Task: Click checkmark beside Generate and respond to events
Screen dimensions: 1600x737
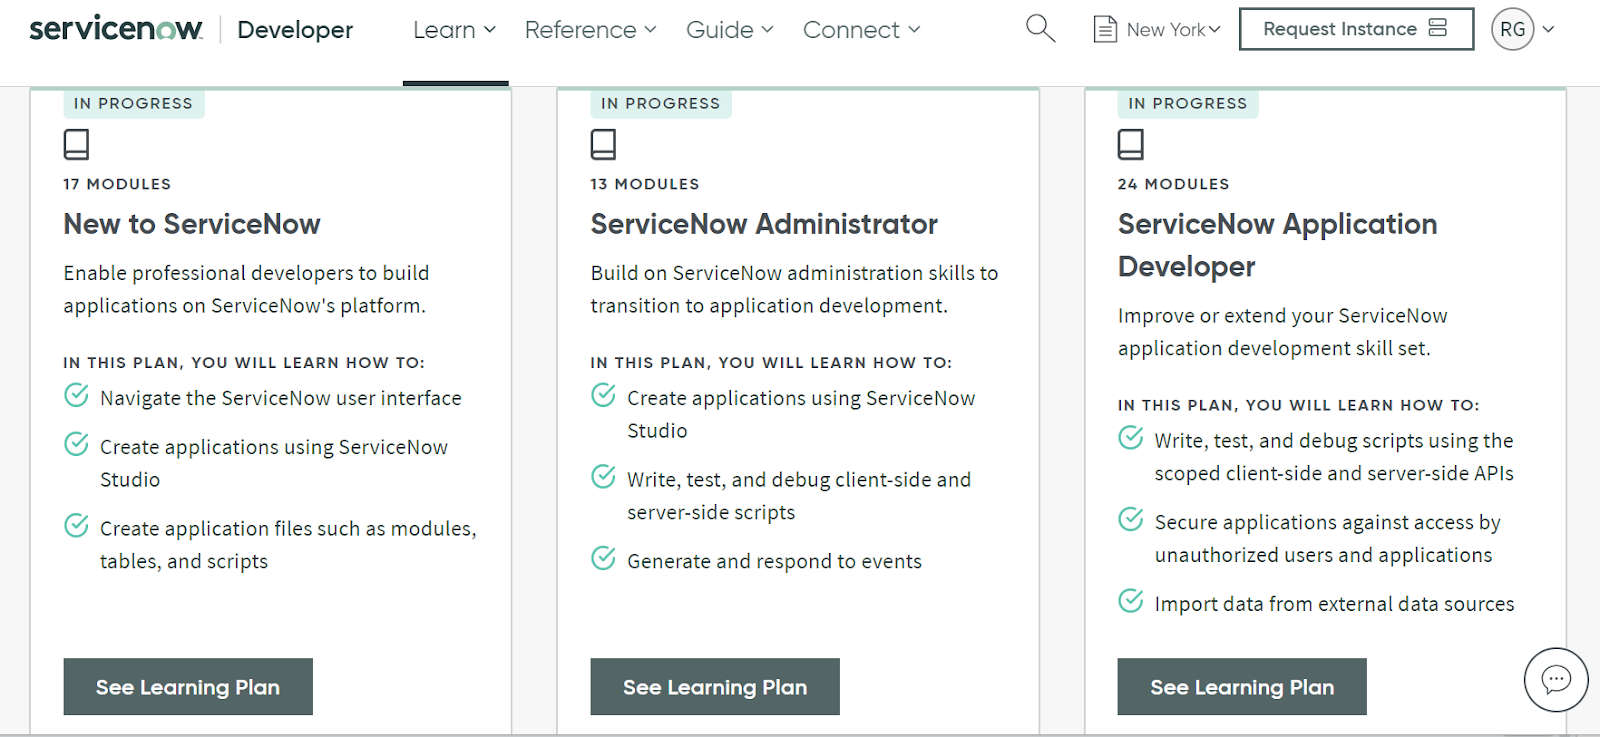Action: click(x=603, y=559)
